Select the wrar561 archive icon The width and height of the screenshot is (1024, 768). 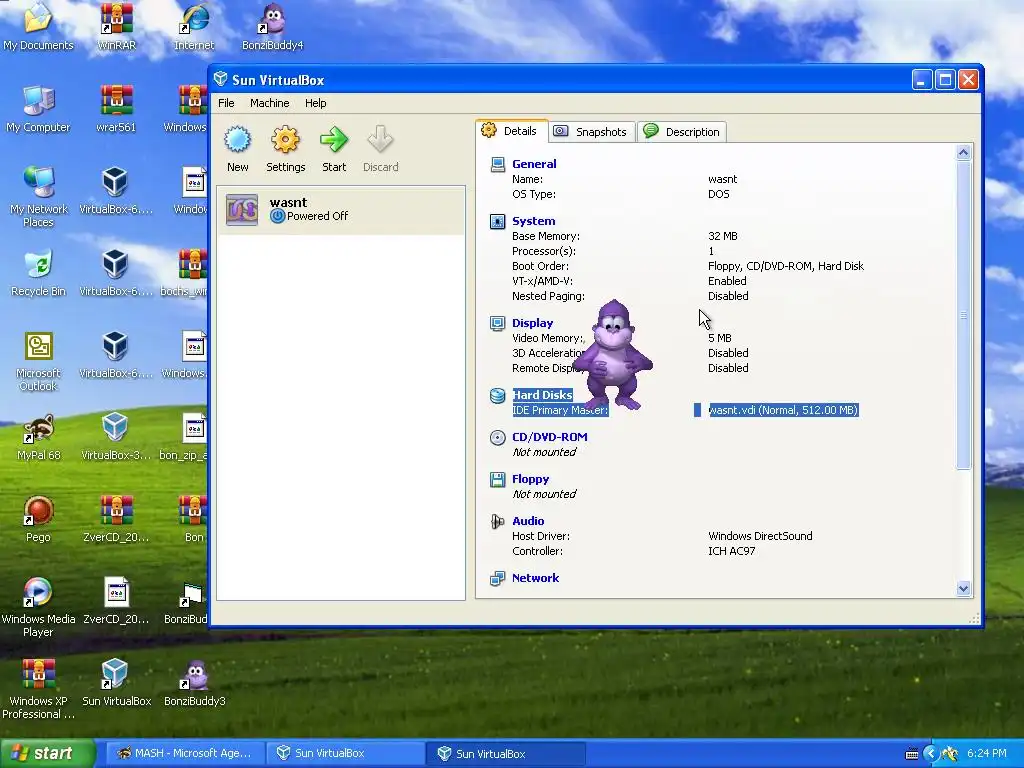click(x=116, y=108)
